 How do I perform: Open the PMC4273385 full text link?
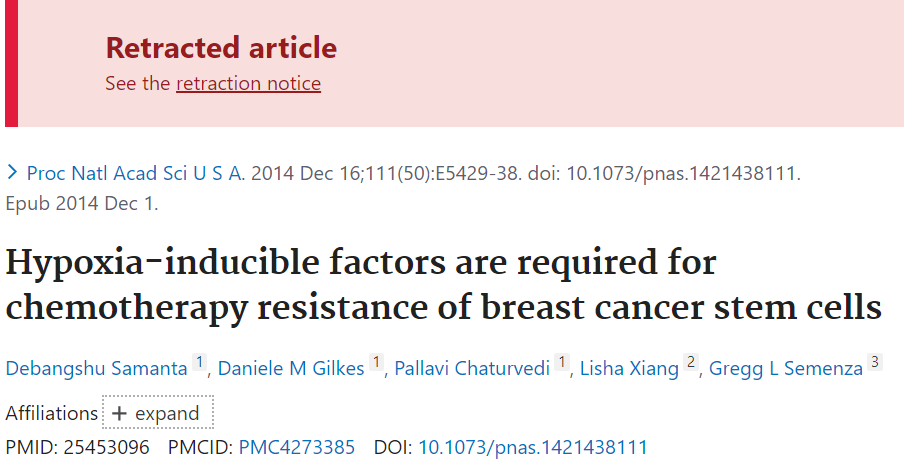click(x=297, y=447)
